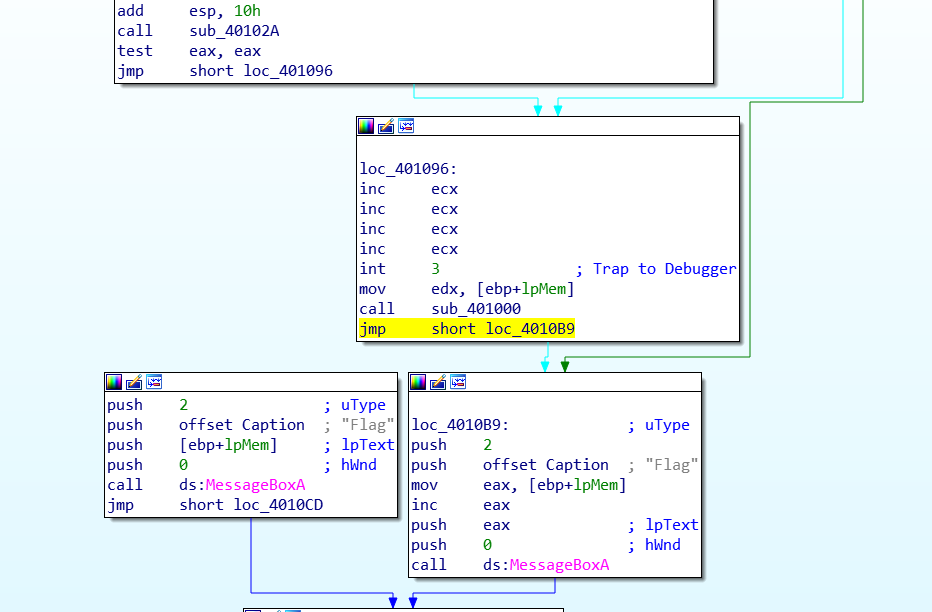The height and width of the screenshot is (612, 932).
Task: Click 'push 0' line below push [ebp+lpMem]
Action: pos(147,465)
